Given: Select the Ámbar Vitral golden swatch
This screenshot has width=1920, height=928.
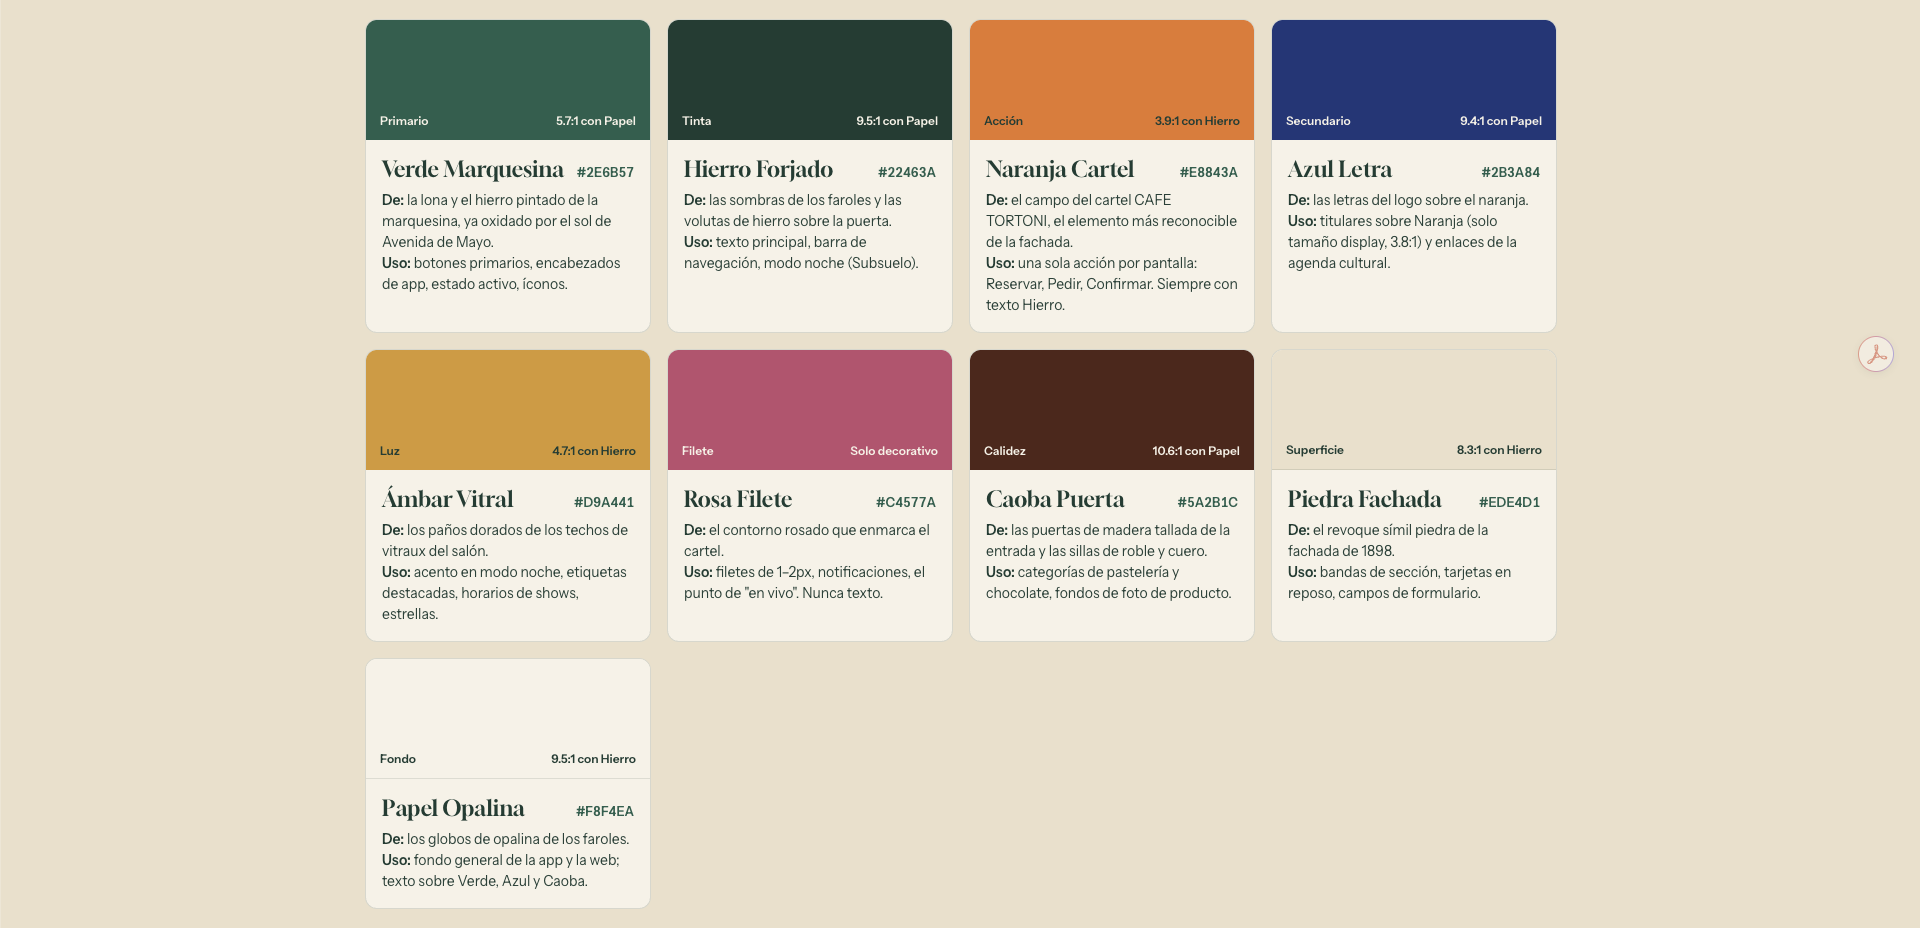Looking at the screenshot, I should click(508, 410).
